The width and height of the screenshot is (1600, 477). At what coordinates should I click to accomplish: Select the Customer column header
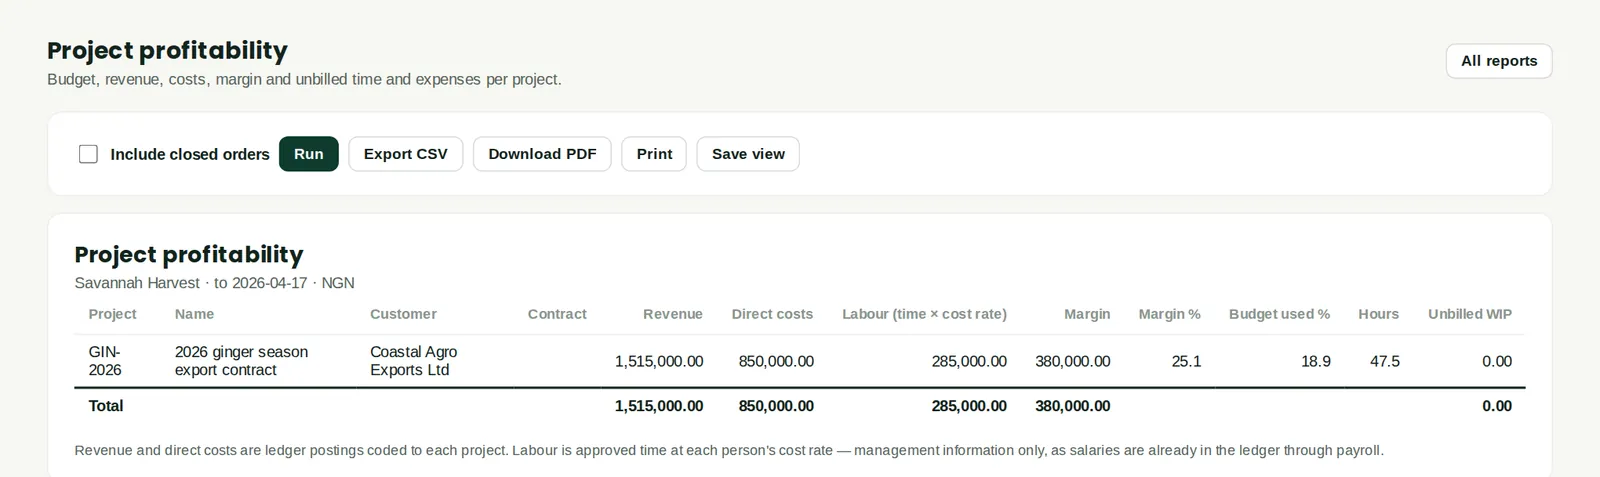pyautogui.click(x=403, y=314)
